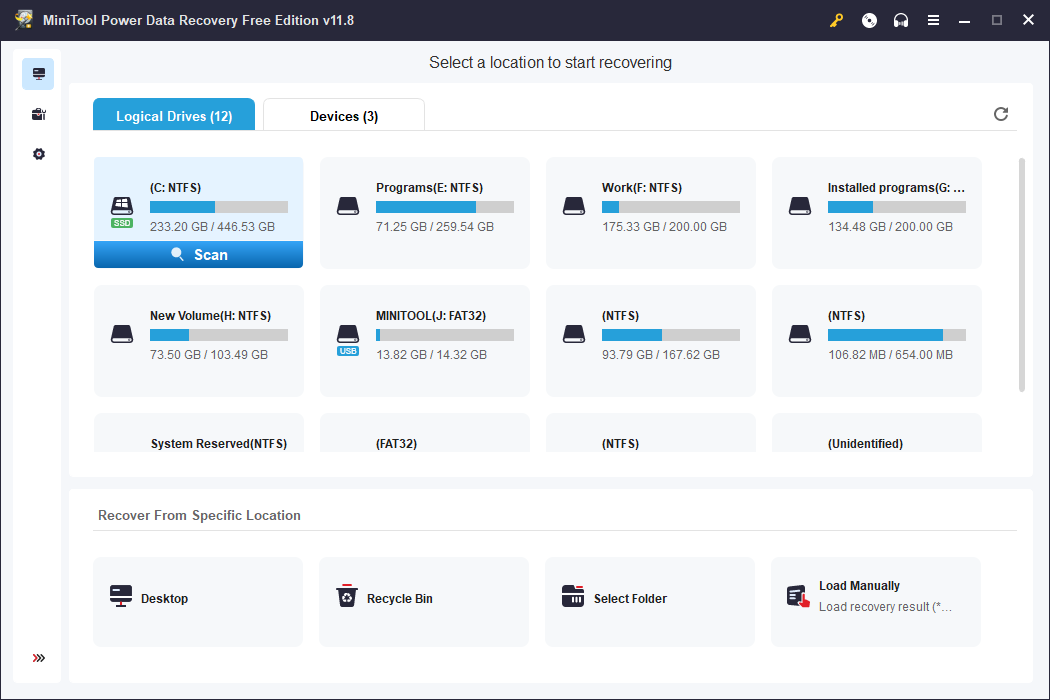This screenshot has height=700, width=1050.
Task: Click the Scan button on drive C
Action: [198, 255]
